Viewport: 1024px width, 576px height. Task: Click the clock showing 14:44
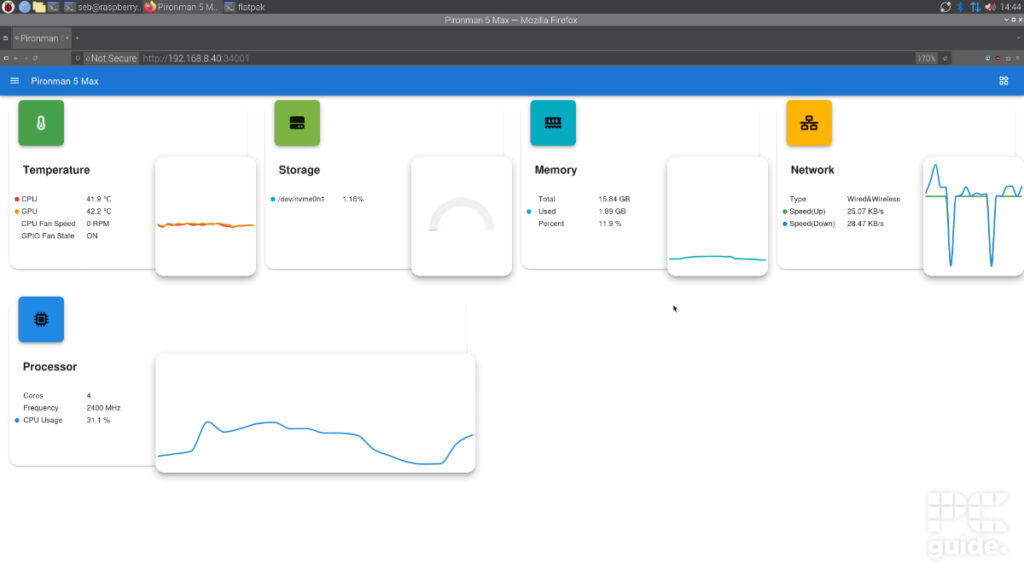pos(1010,7)
